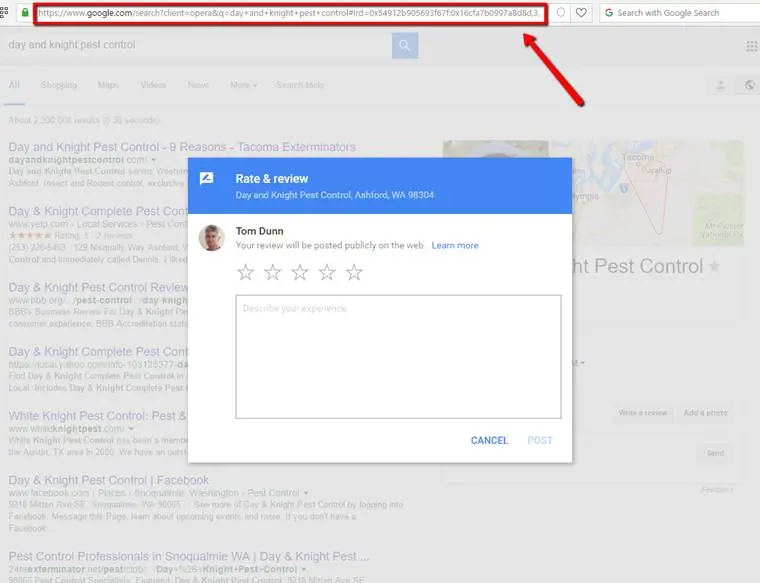The image size is (760, 583).
Task: Click Tom Dunn's profile photo
Action: tap(211, 238)
